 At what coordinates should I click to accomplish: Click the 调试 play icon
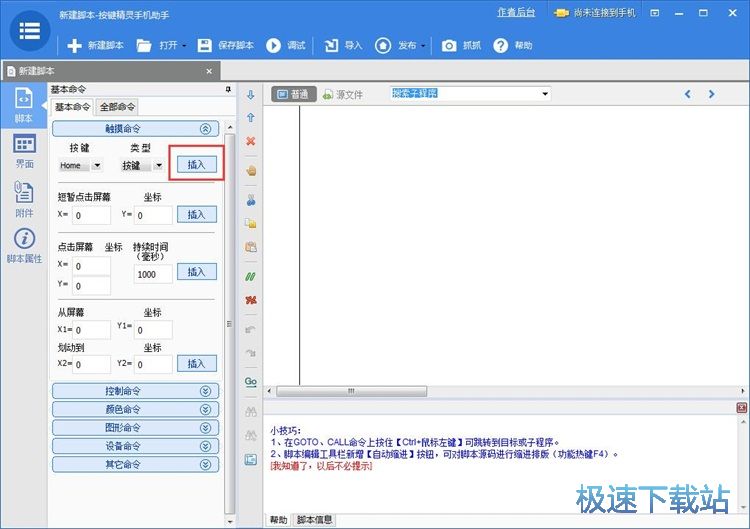click(273, 45)
